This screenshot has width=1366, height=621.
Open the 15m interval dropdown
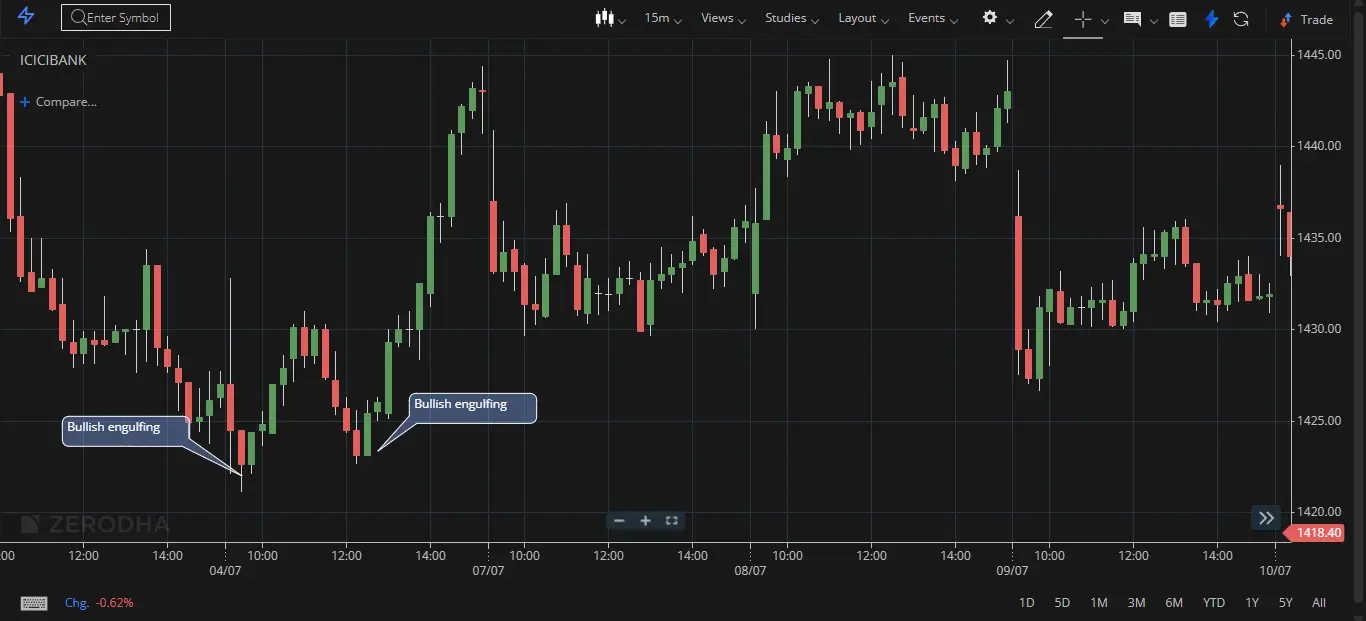point(663,18)
